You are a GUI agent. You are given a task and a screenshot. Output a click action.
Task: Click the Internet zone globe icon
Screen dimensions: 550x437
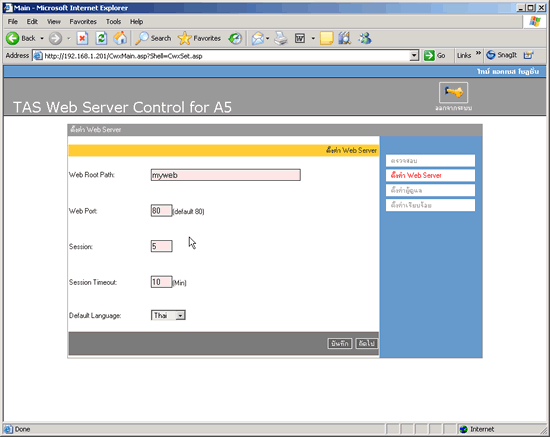(464, 429)
